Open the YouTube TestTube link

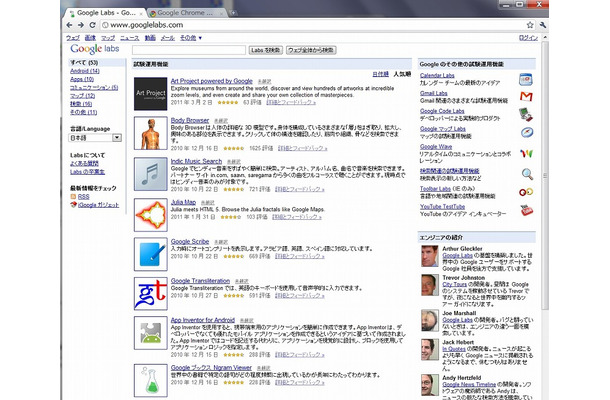click(x=442, y=207)
